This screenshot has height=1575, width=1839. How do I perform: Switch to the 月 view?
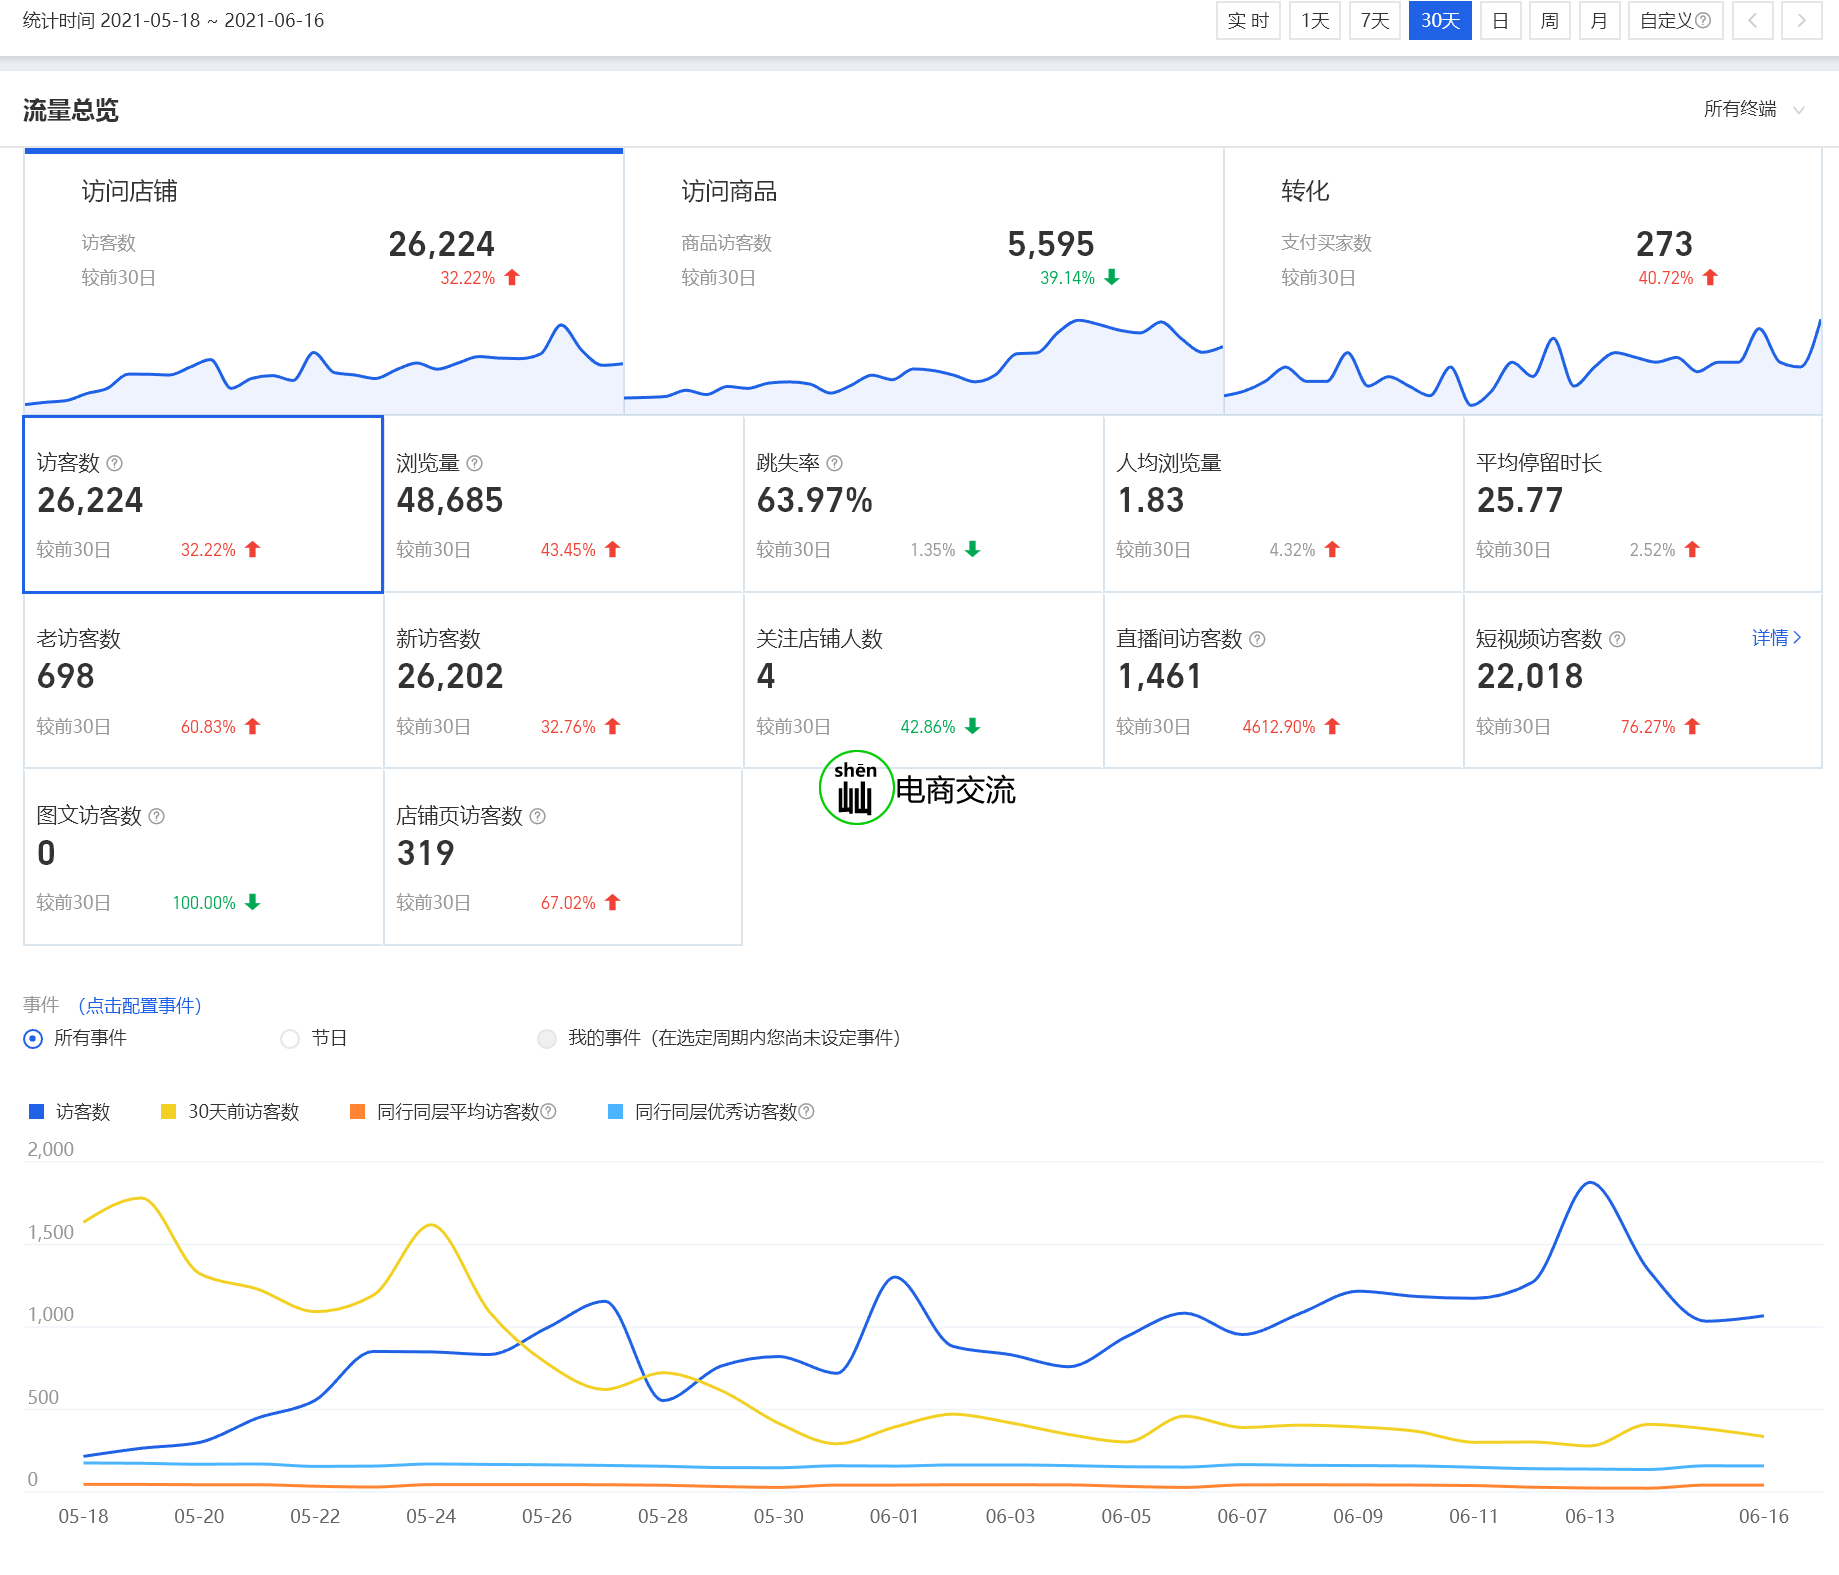pyautogui.click(x=1599, y=20)
